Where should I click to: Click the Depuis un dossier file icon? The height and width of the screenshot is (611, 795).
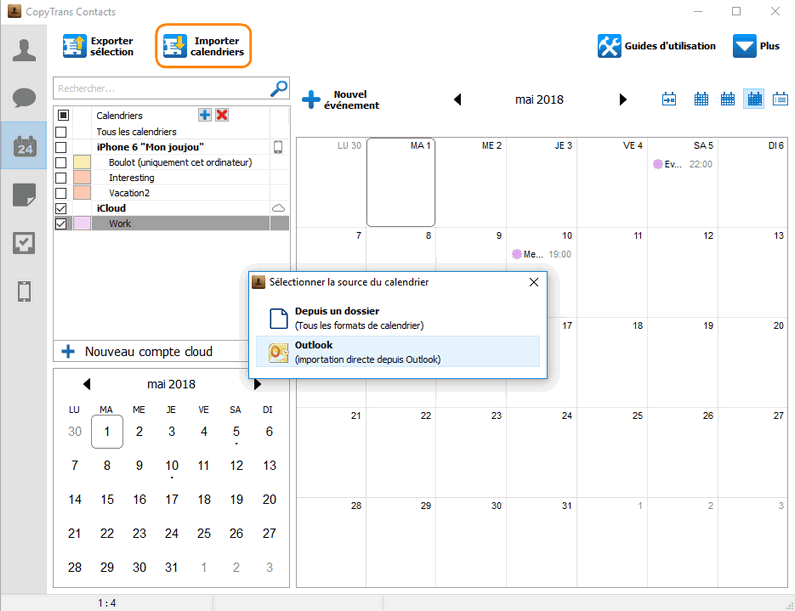[x=278, y=318]
